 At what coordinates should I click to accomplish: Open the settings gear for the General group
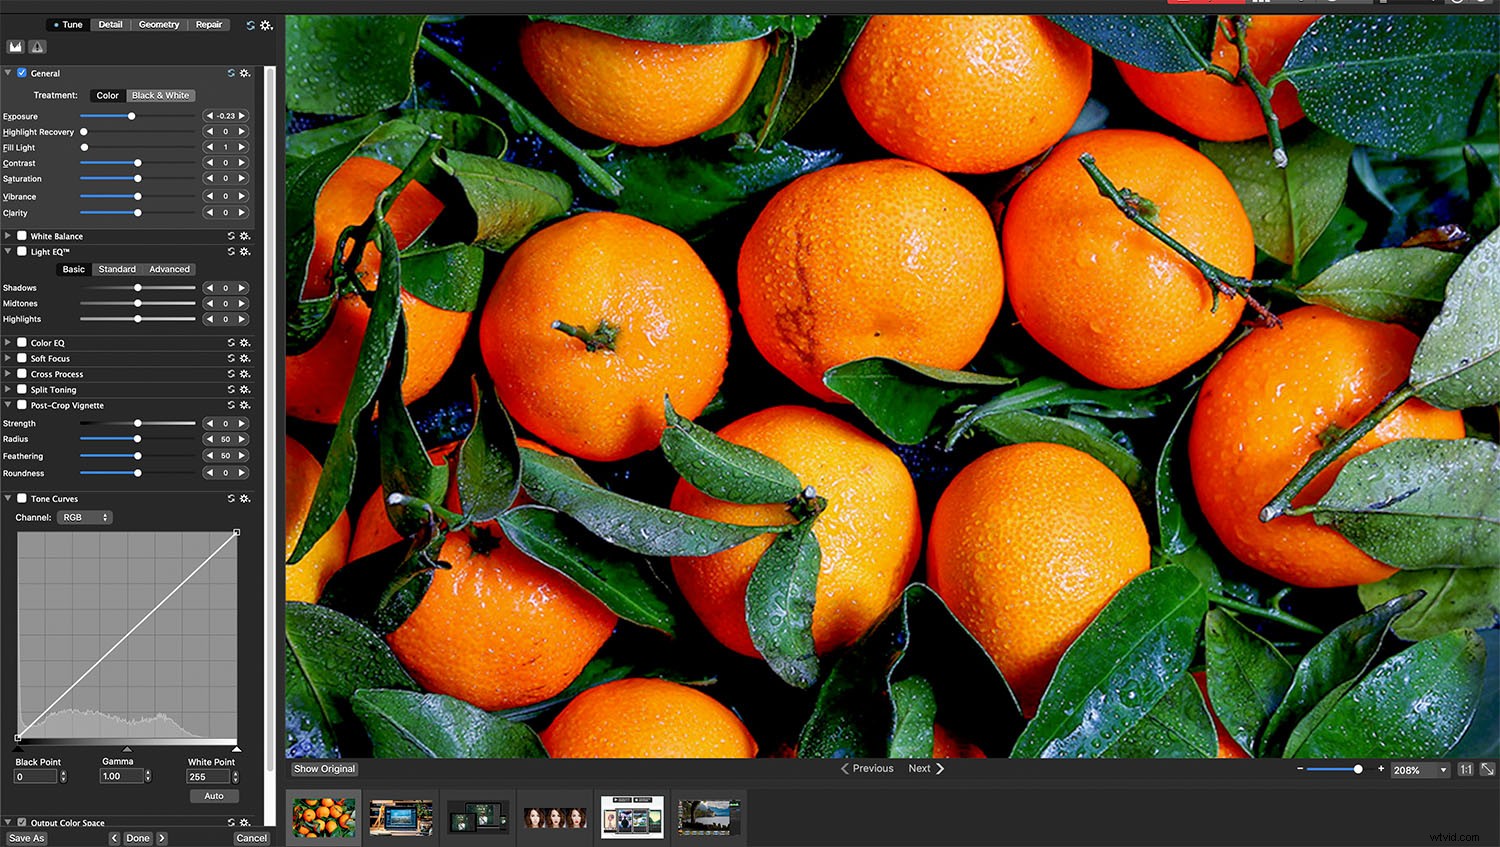click(x=245, y=73)
